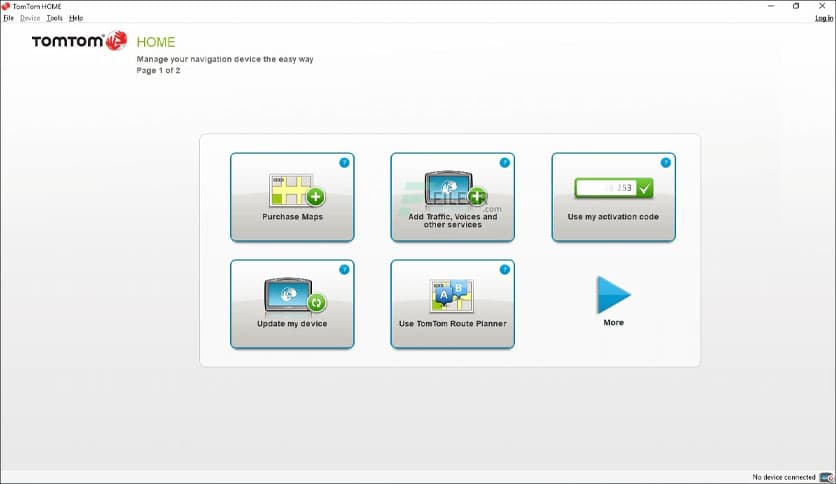Image resolution: width=836 pixels, height=484 pixels.
Task: Close the TomTom HOME window
Action: point(822,6)
